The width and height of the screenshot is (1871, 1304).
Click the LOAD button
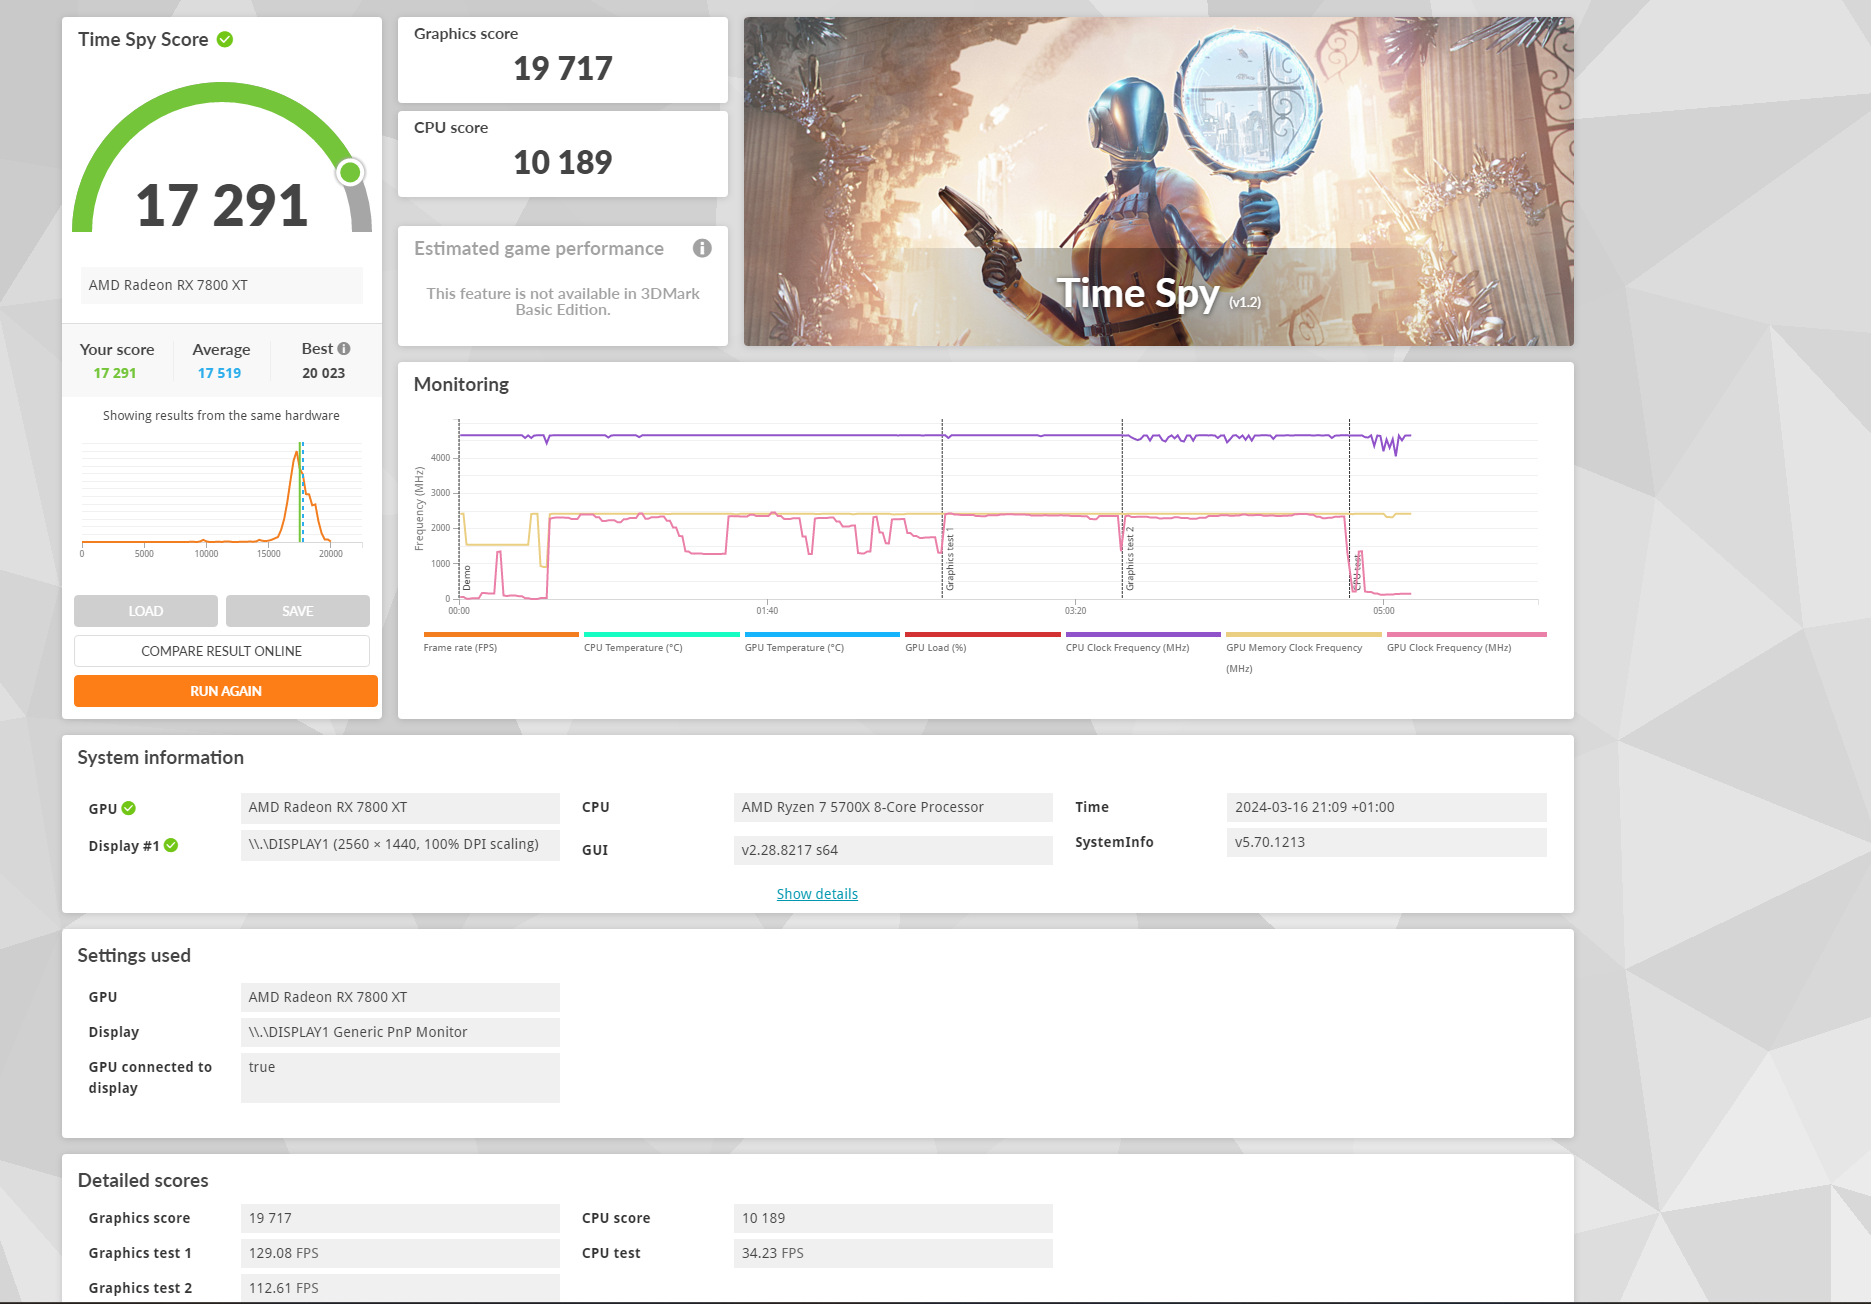146,611
